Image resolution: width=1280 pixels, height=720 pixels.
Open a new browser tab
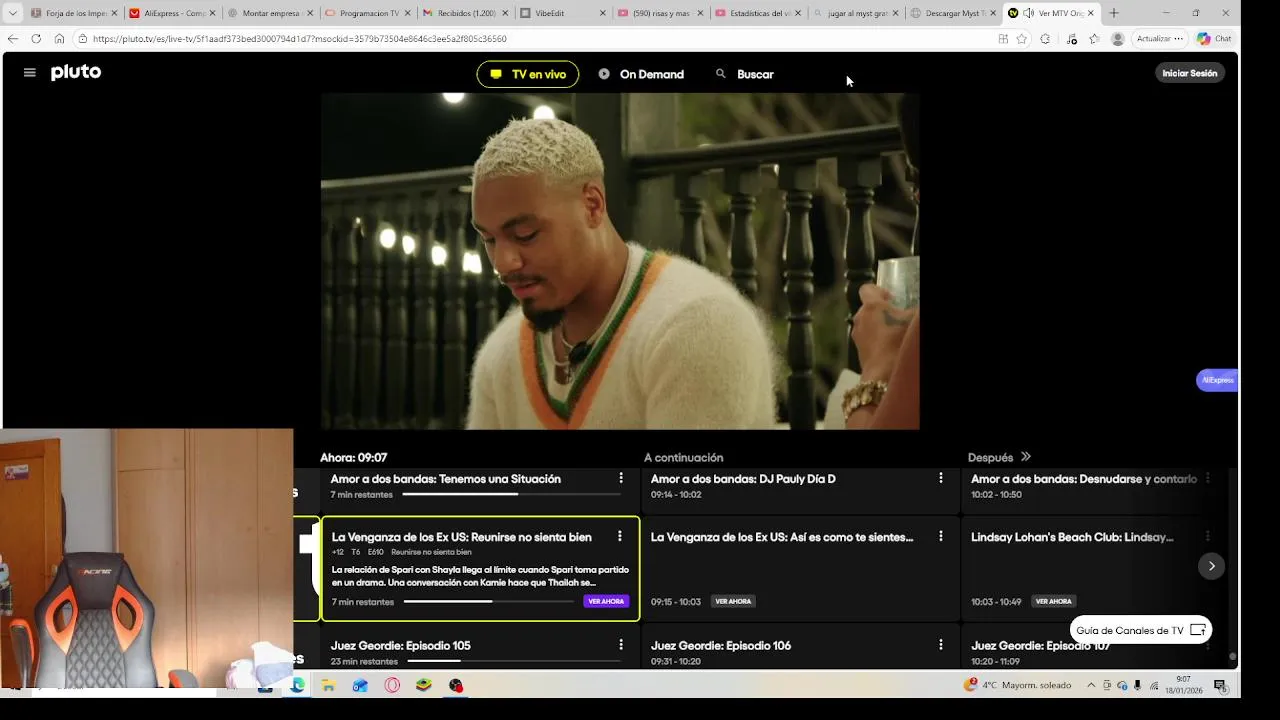pos(1114,13)
